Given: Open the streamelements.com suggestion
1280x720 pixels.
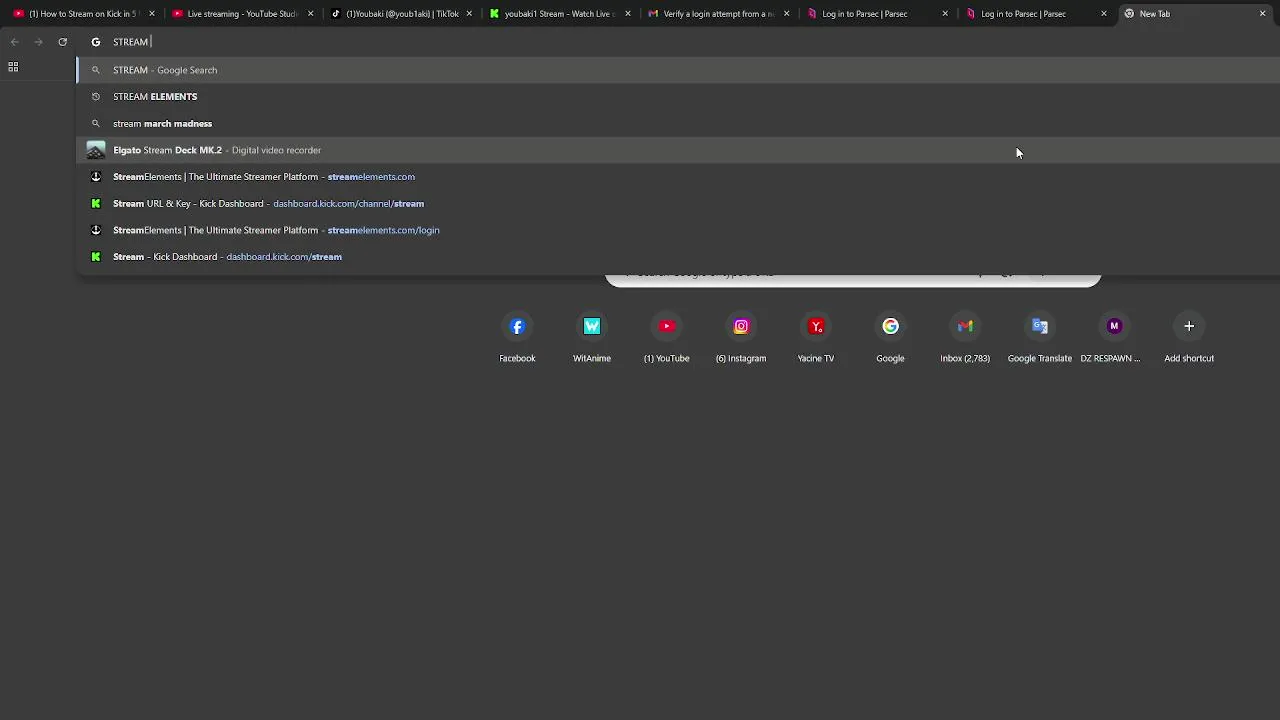Looking at the screenshot, I should coord(678,177).
